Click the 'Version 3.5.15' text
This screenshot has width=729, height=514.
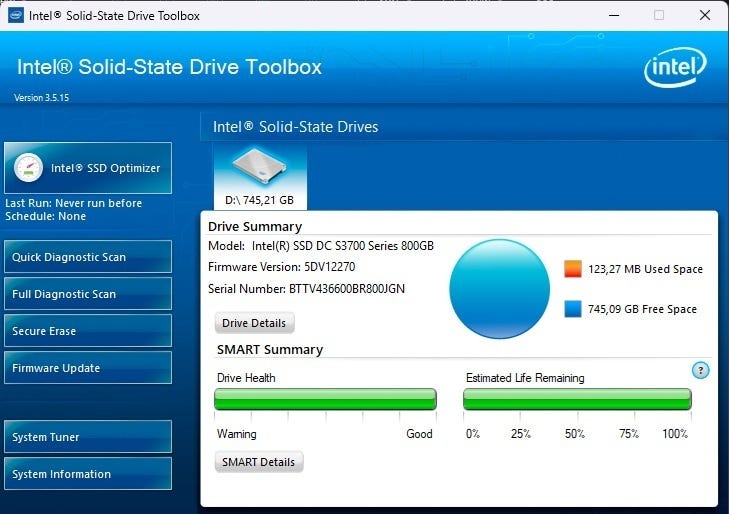(x=41, y=98)
